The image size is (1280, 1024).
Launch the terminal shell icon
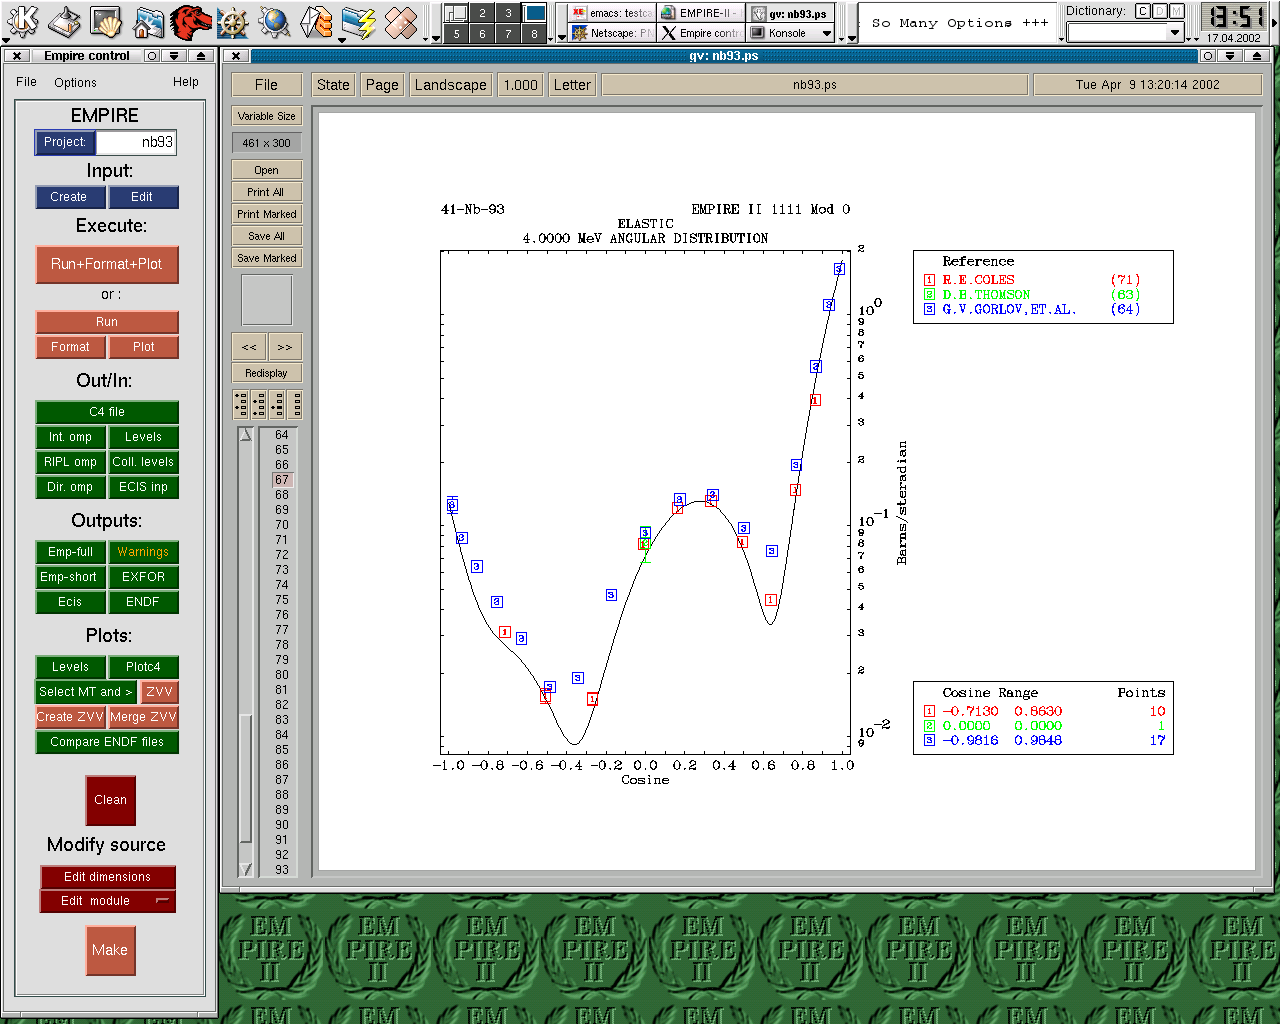pos(106,20)
